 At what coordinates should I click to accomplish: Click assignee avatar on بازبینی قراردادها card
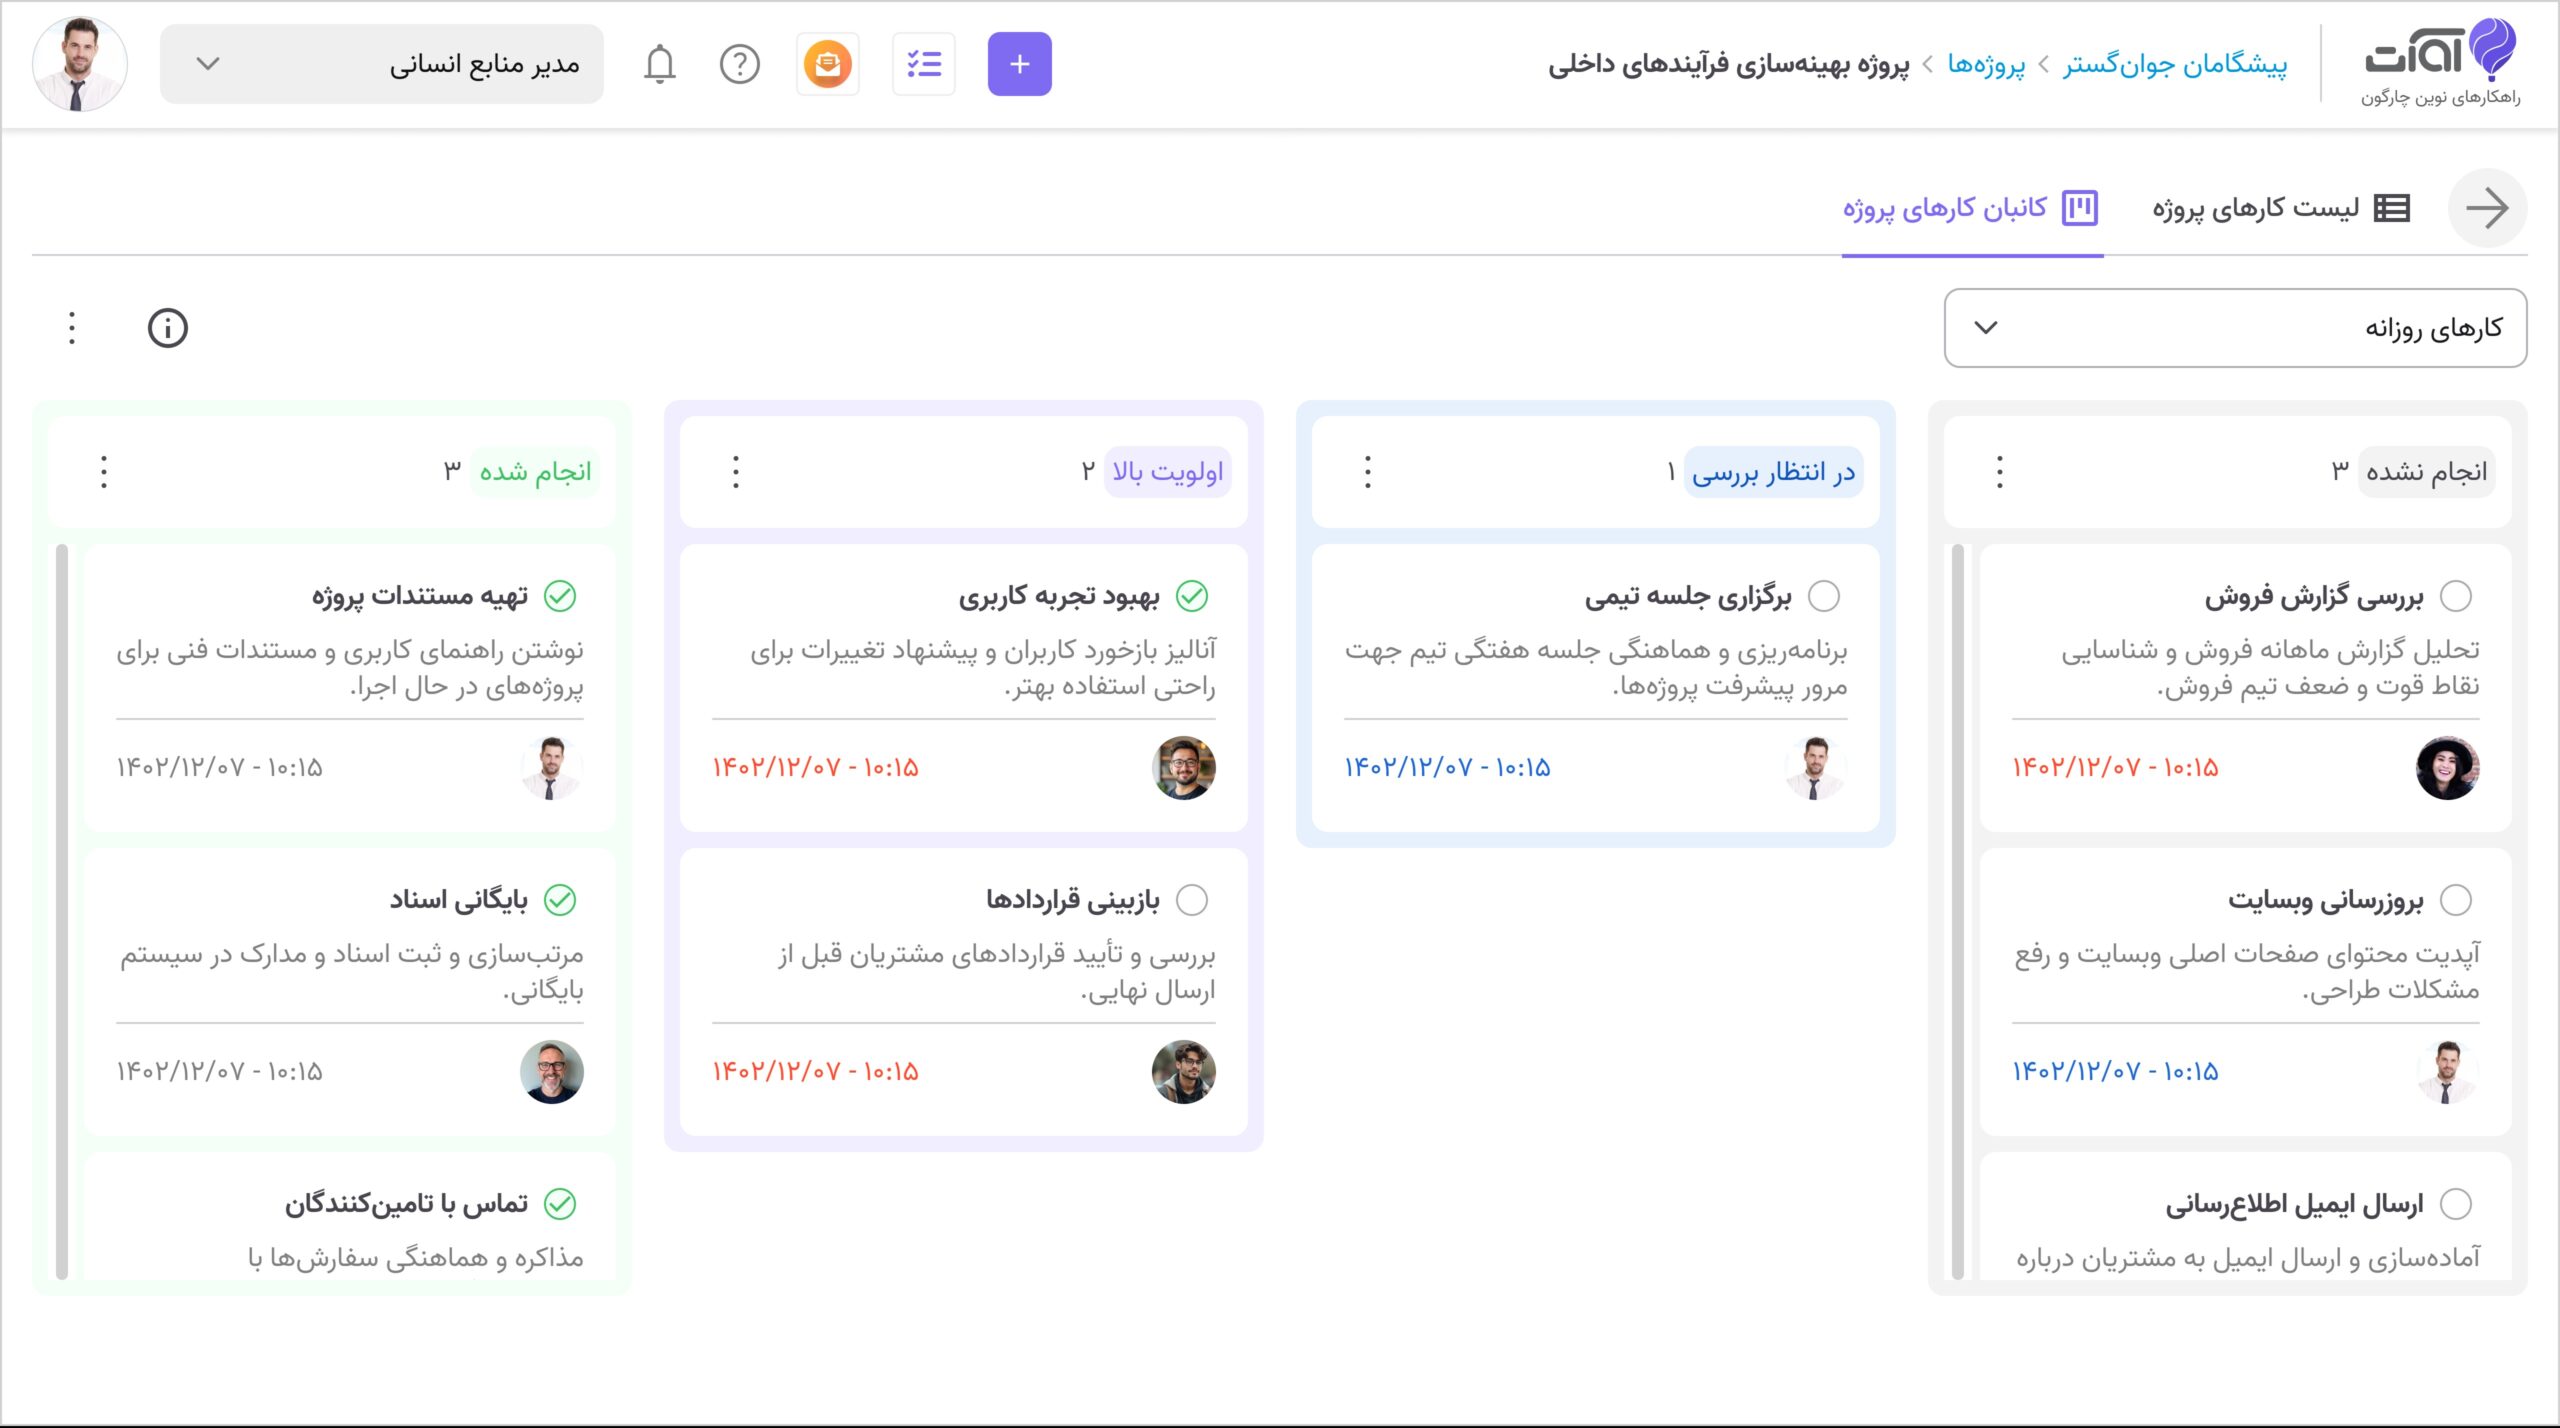pyautogui.click(x=1183, y=1072)
